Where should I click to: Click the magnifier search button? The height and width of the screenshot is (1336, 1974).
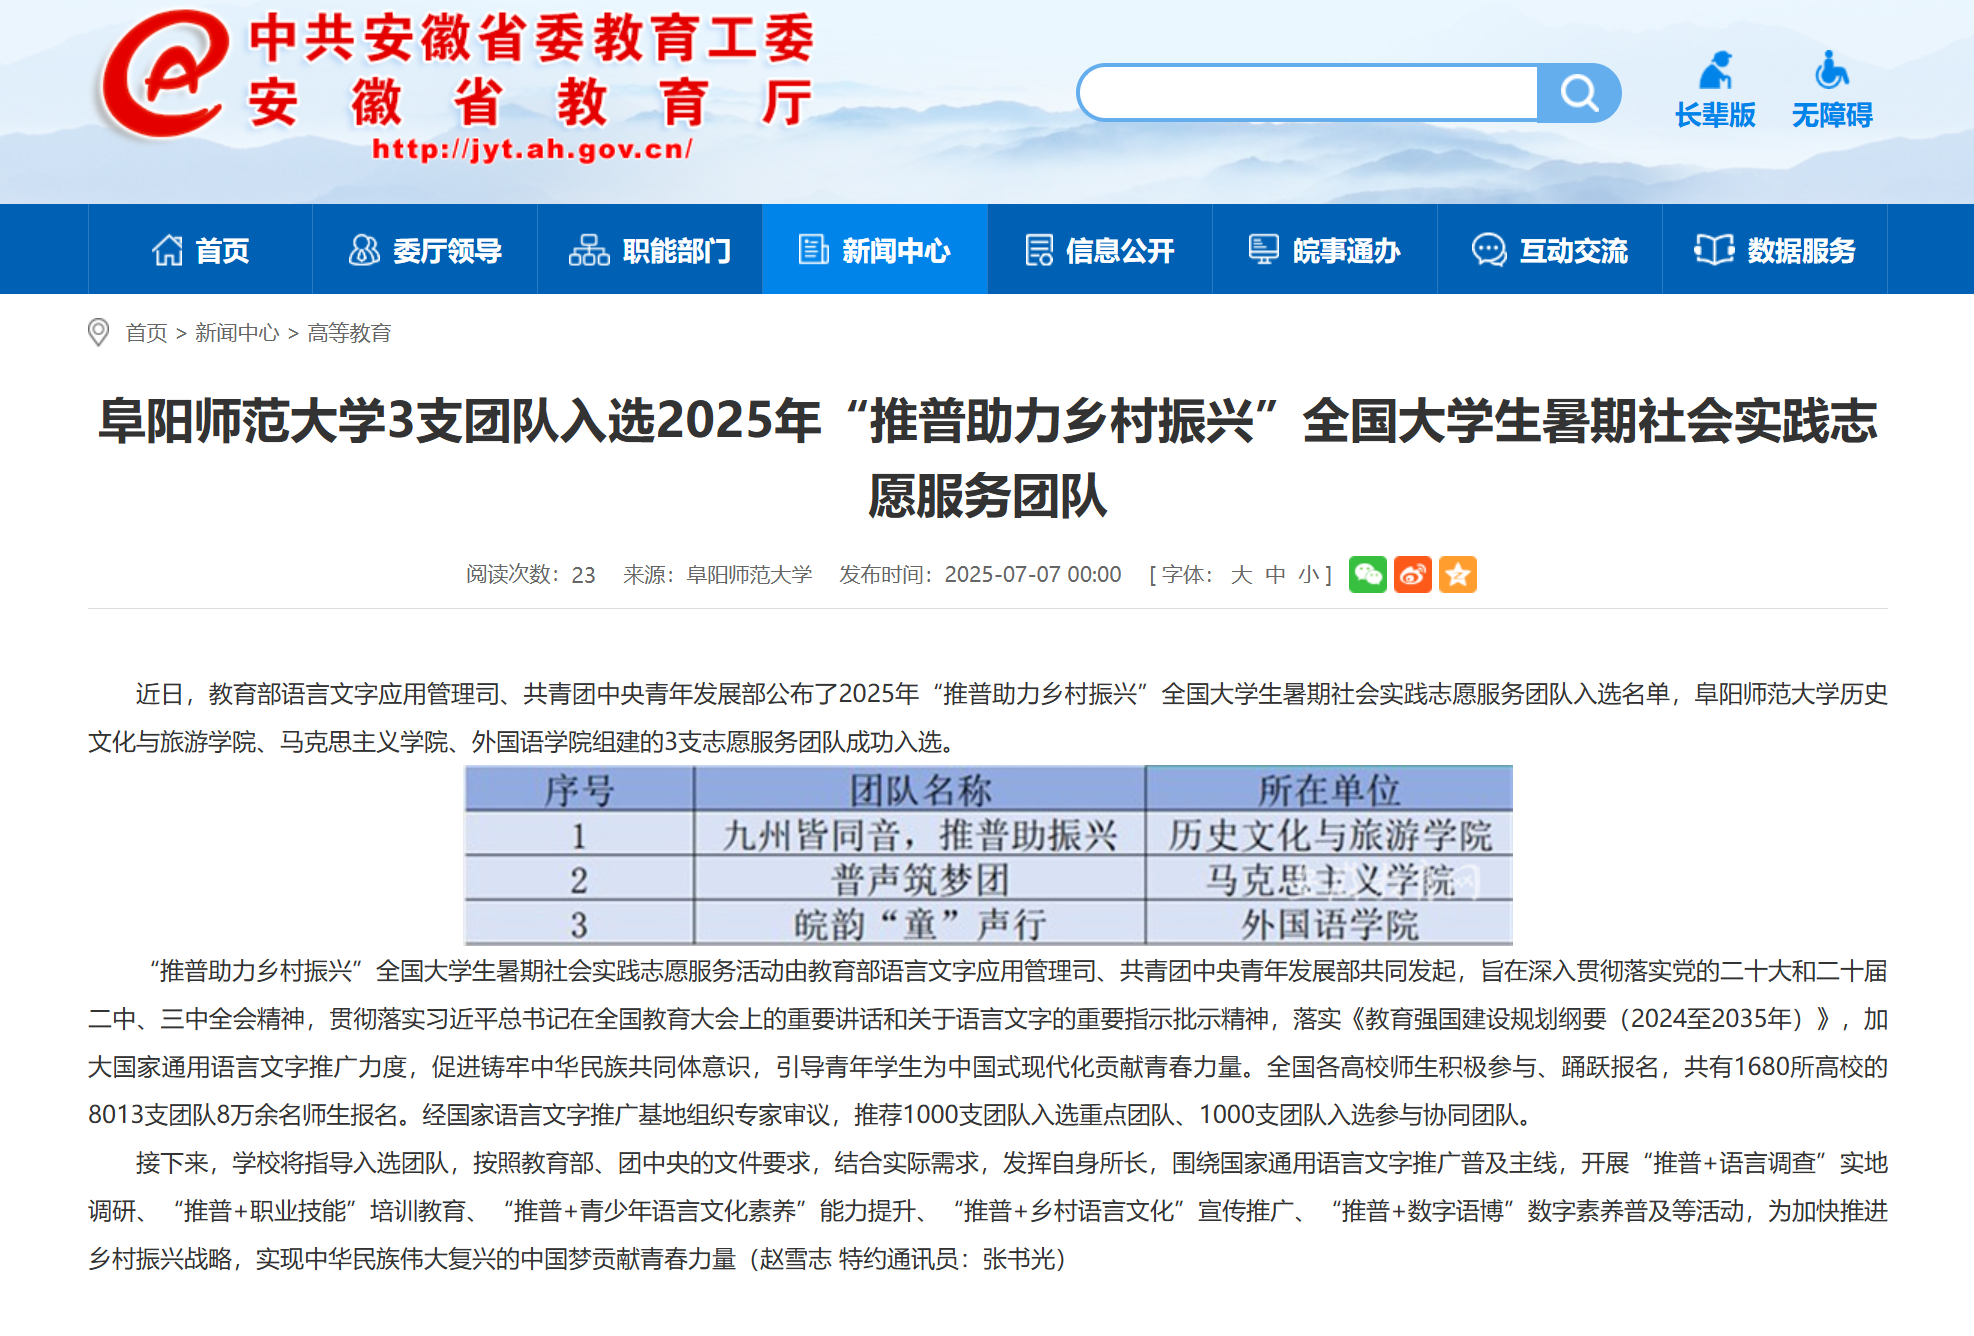coord(1578,93)
